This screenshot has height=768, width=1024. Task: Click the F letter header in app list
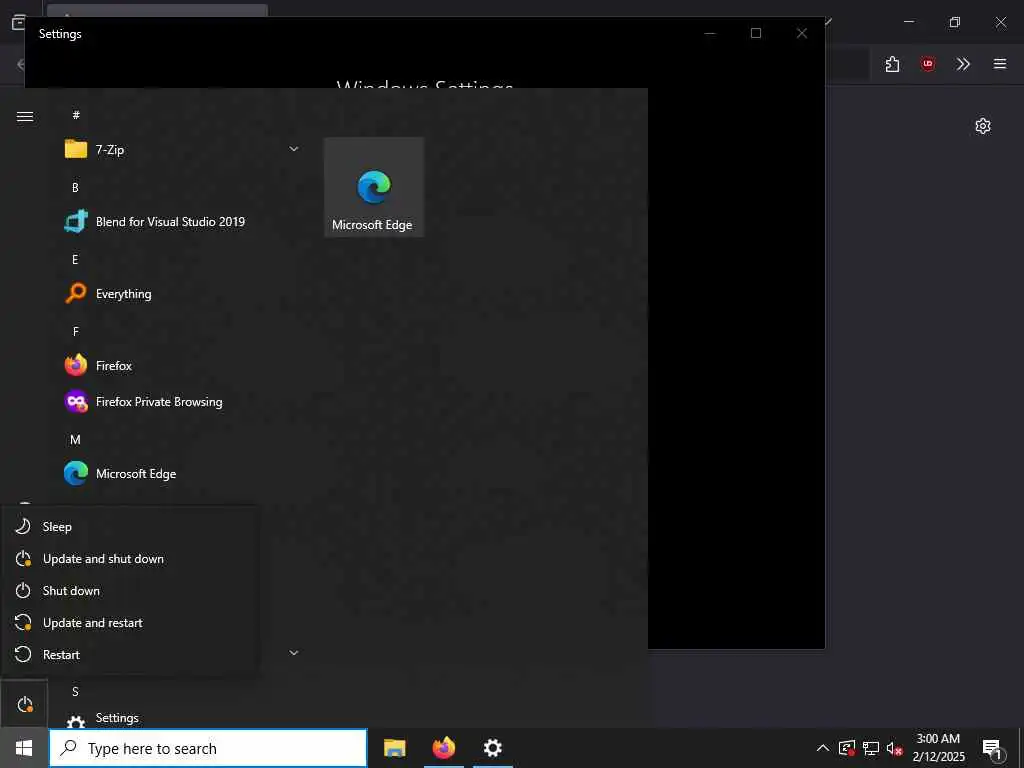pos(76,332)
